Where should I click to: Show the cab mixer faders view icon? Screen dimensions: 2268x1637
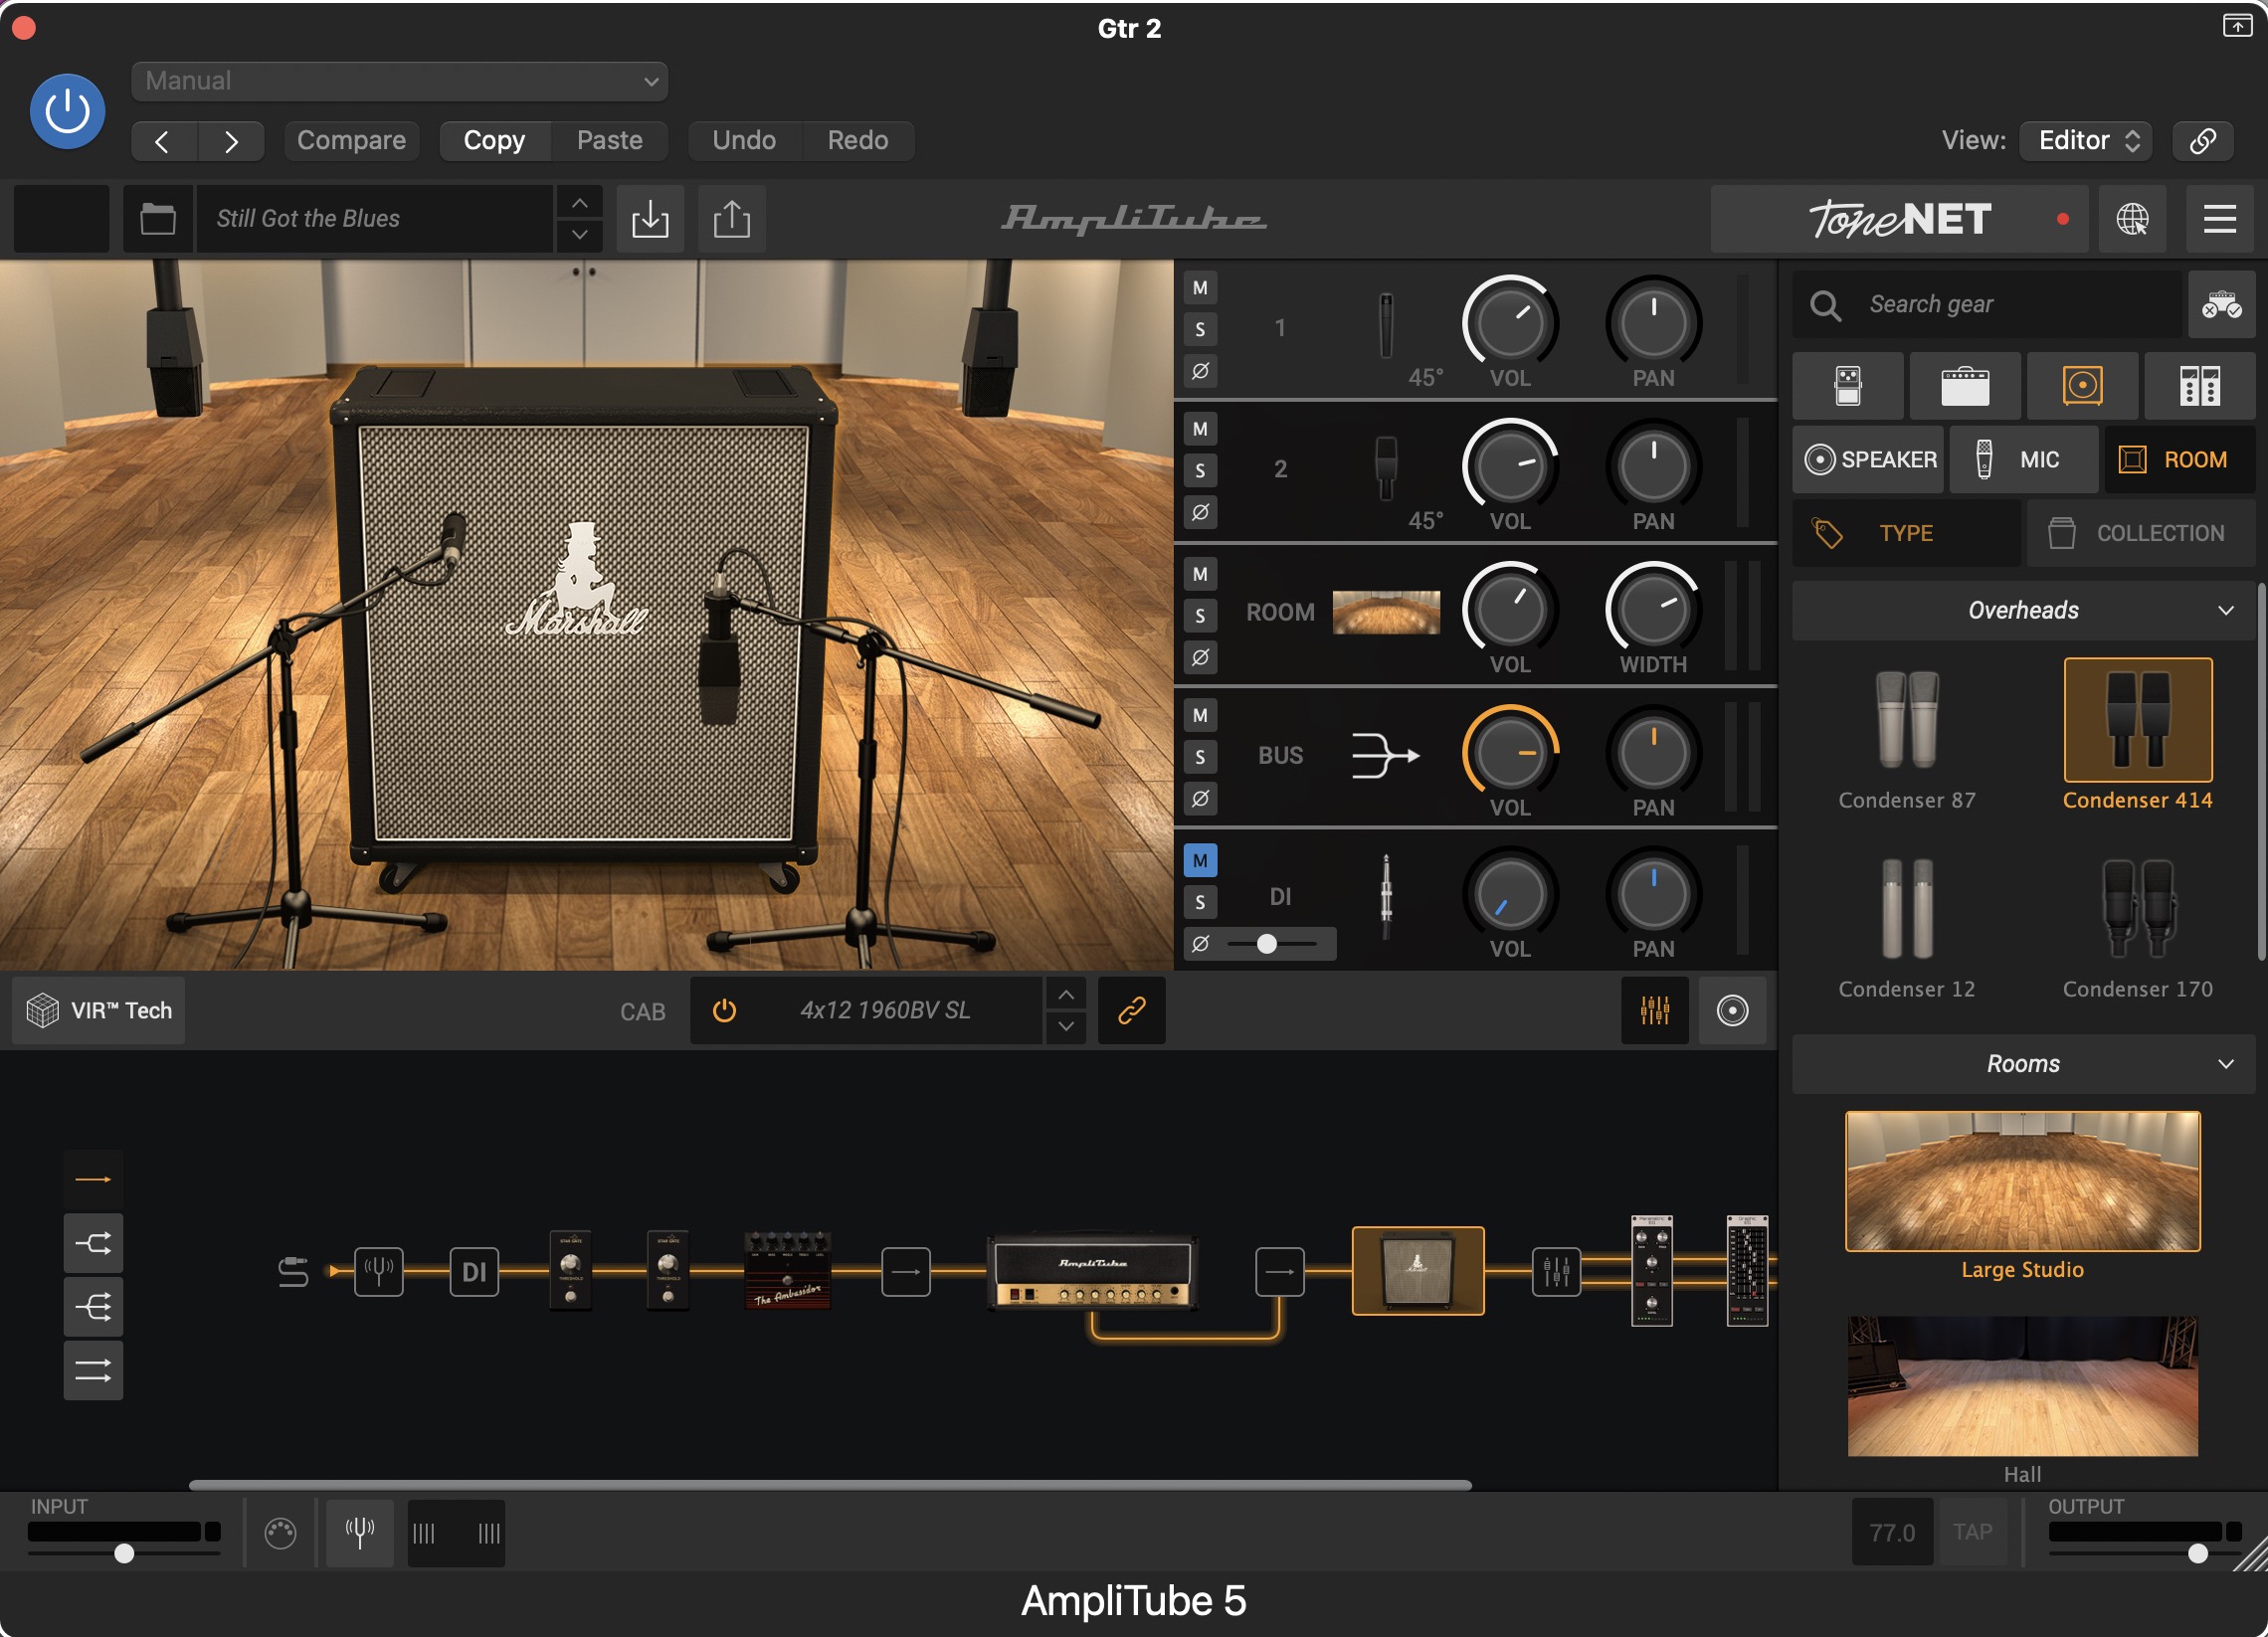1654,1010
